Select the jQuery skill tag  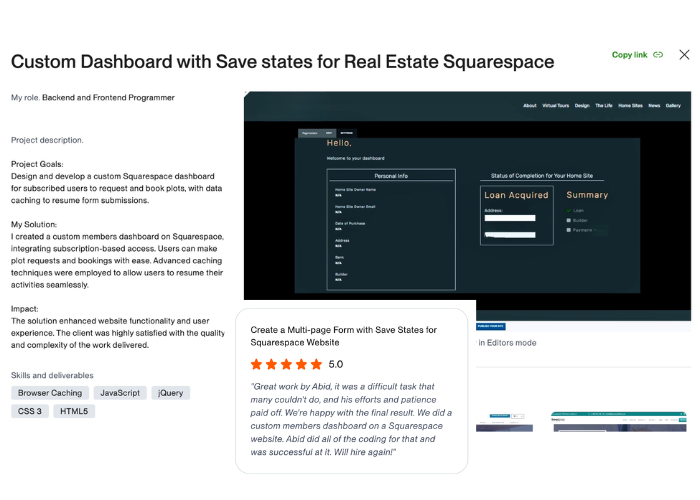(x=171, y=393)
